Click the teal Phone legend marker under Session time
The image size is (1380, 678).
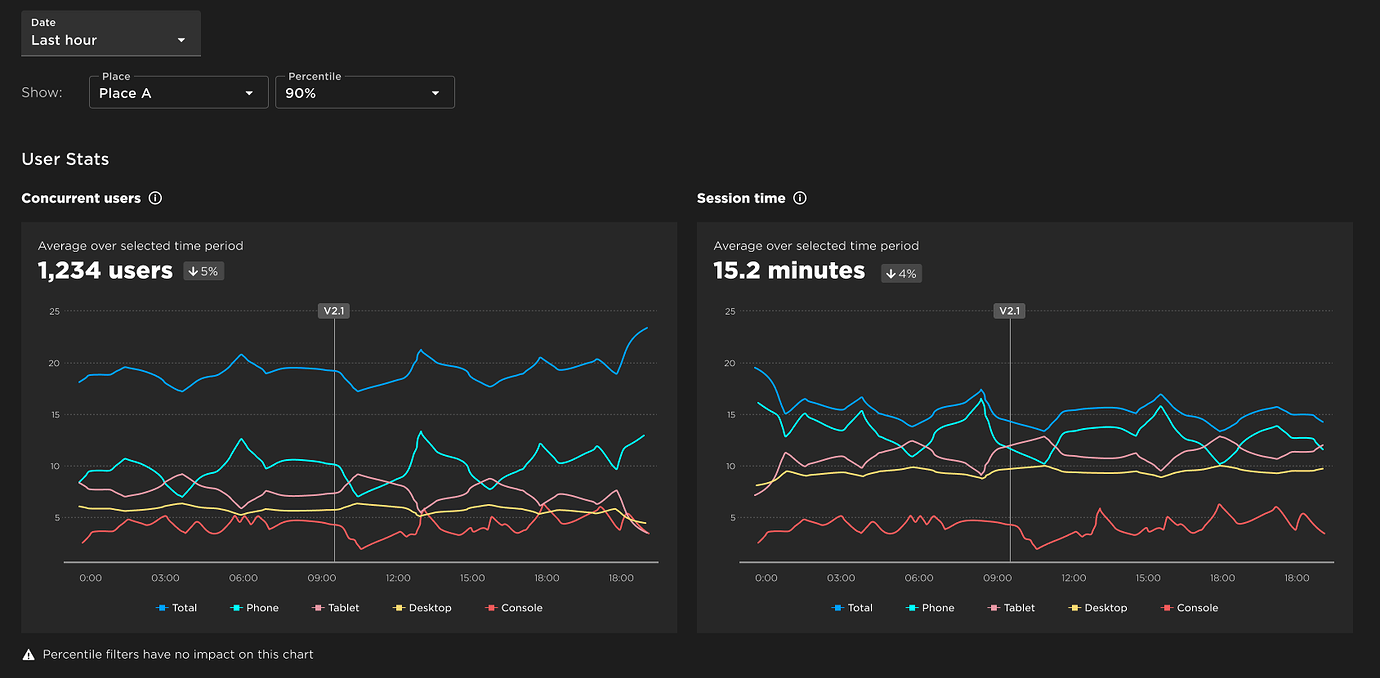tap(912, 607)
